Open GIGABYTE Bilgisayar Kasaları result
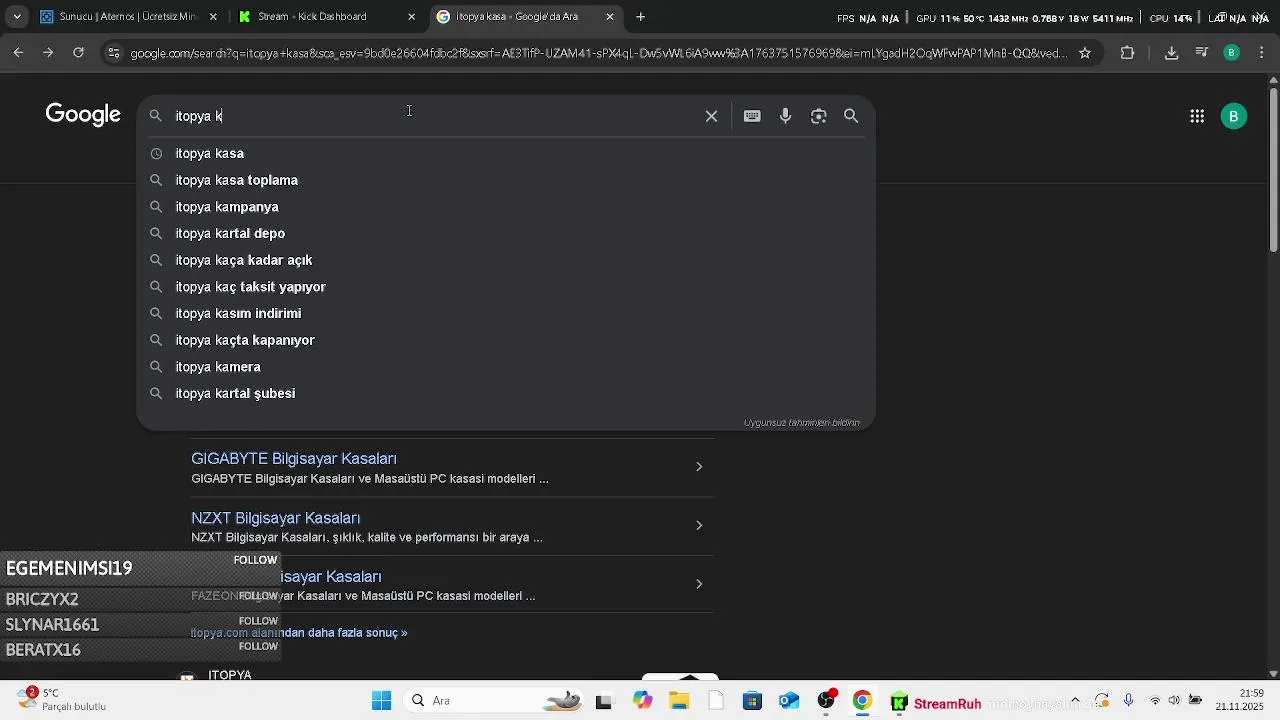This screenshot has height=720, width=1280. (x=294, y=459)
